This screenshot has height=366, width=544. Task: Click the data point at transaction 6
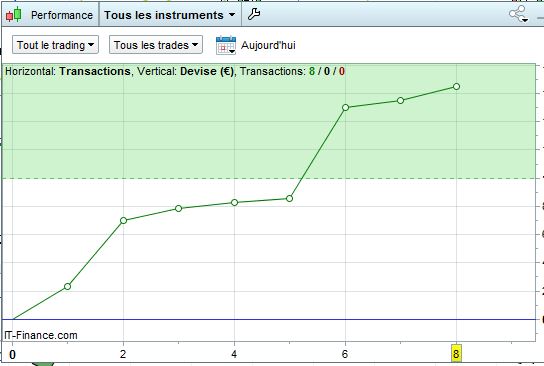(x=346, y=108)
